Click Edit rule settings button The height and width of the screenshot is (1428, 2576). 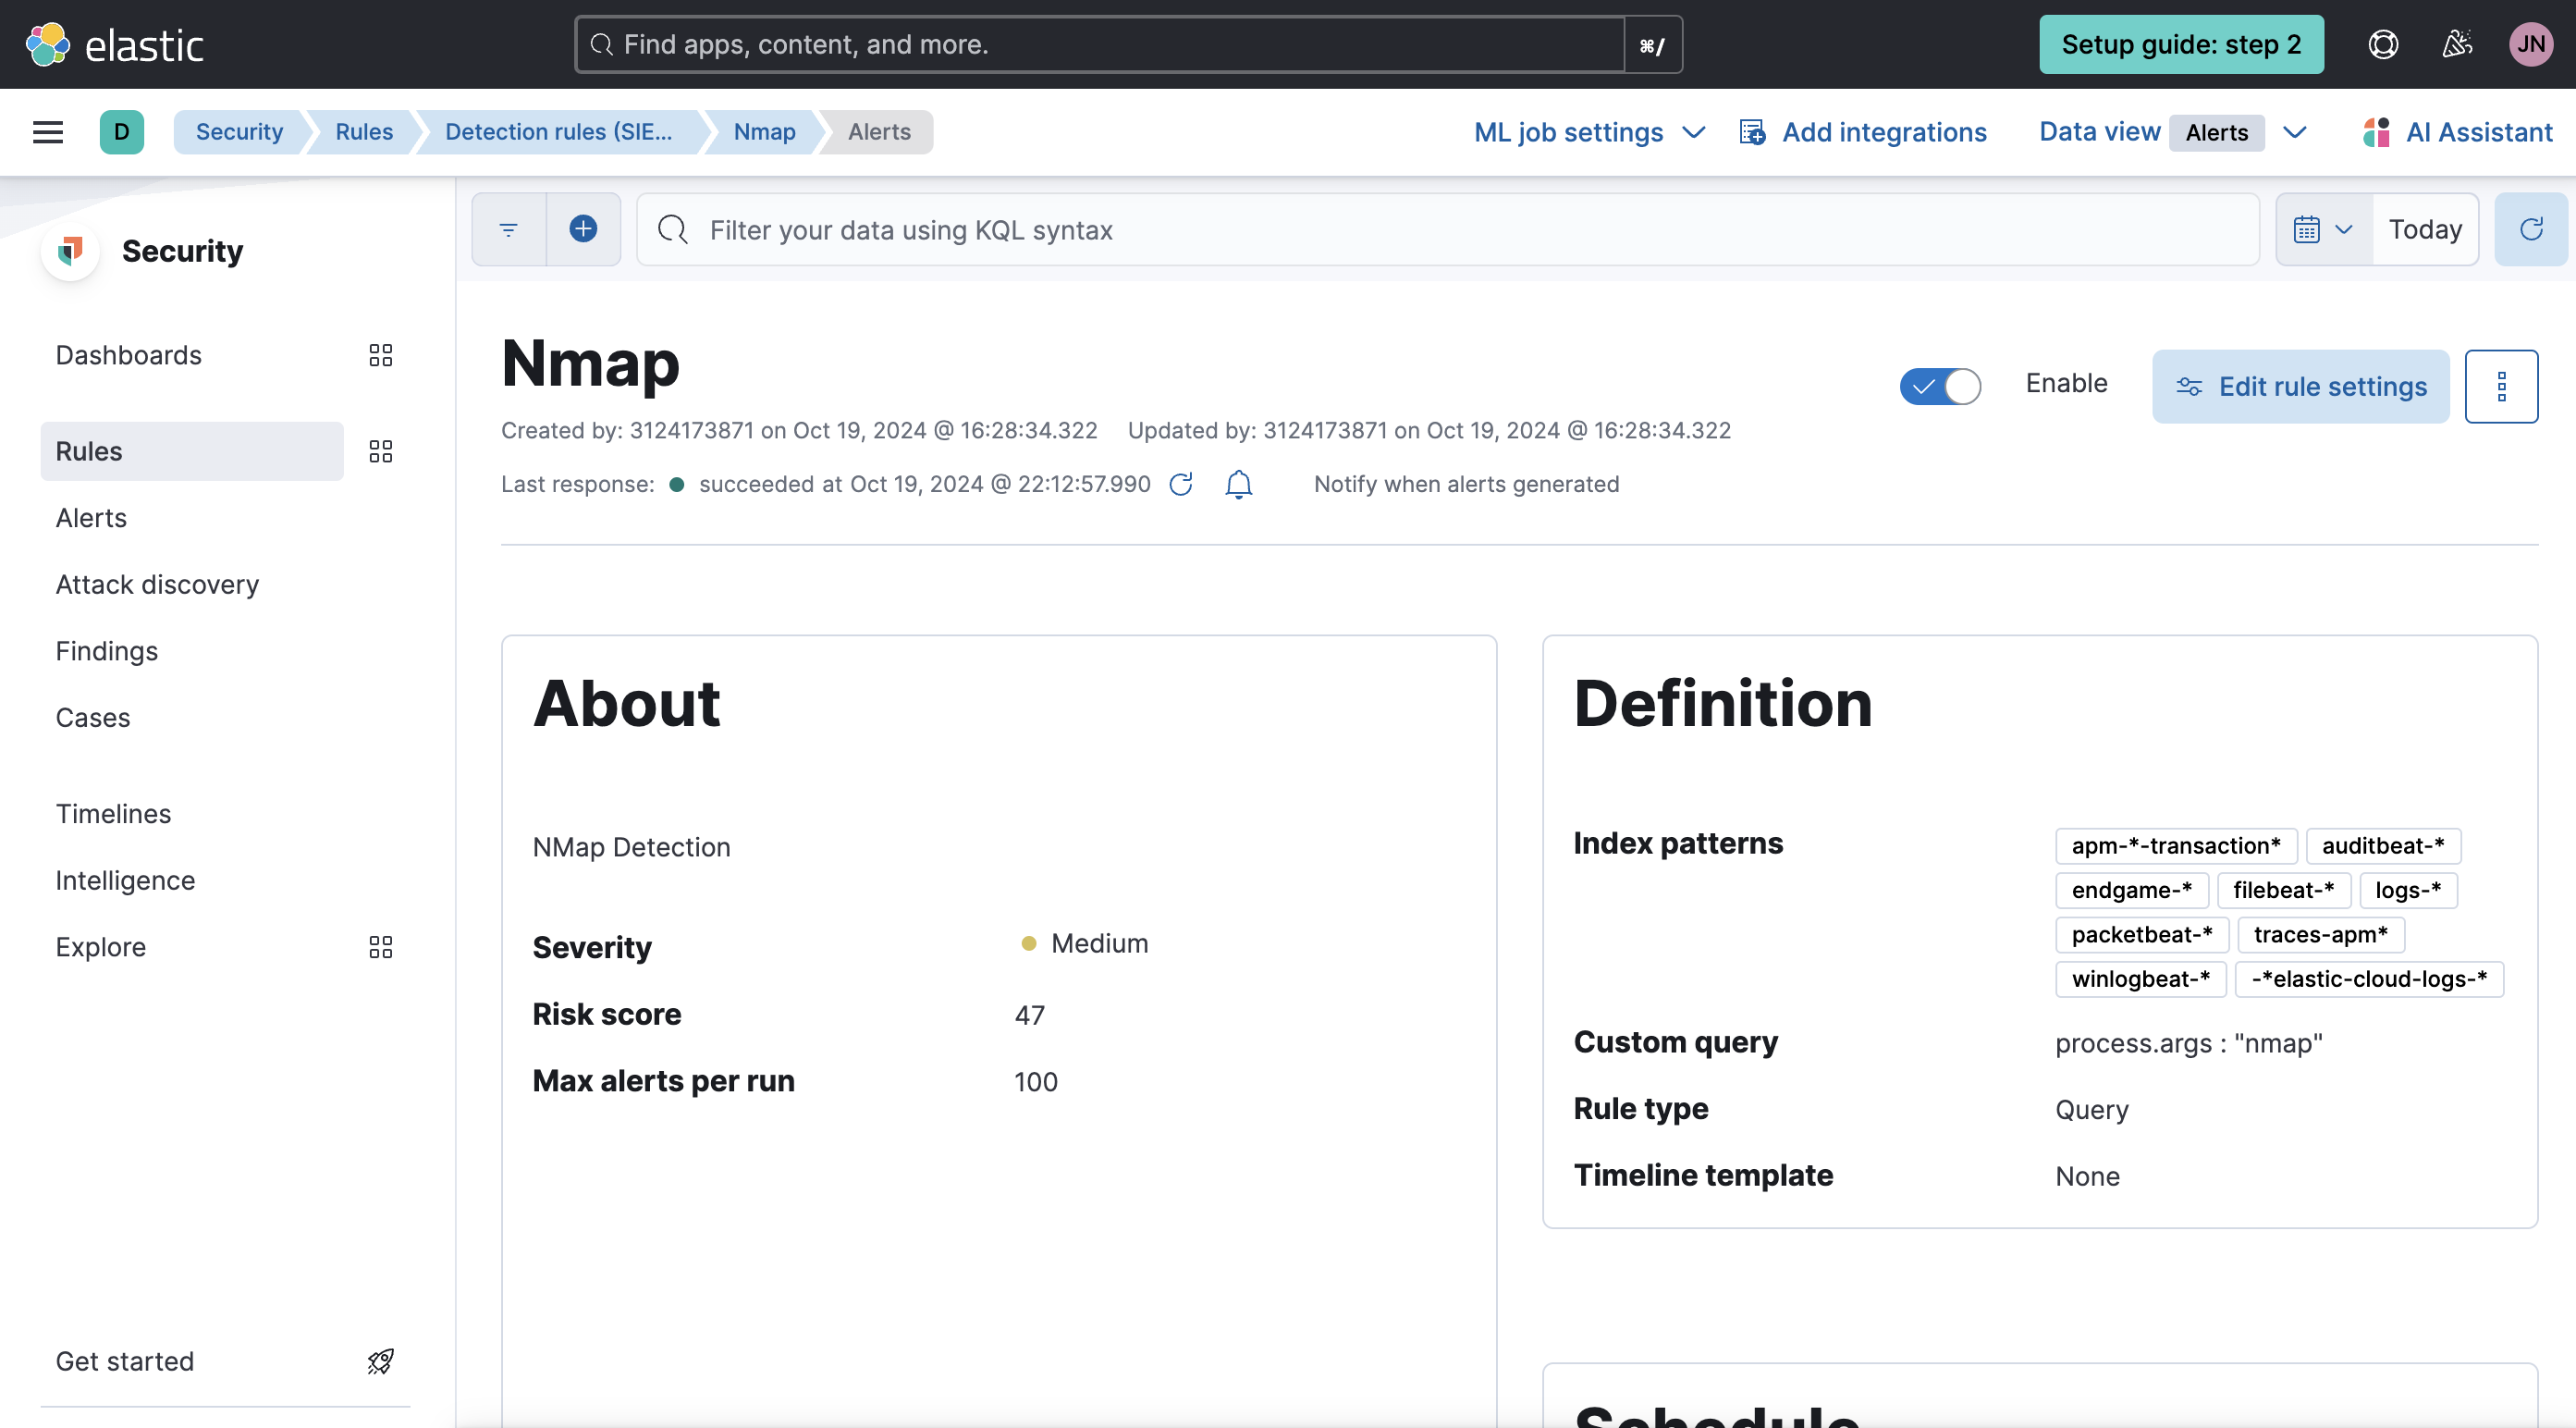coord(2300,386)
